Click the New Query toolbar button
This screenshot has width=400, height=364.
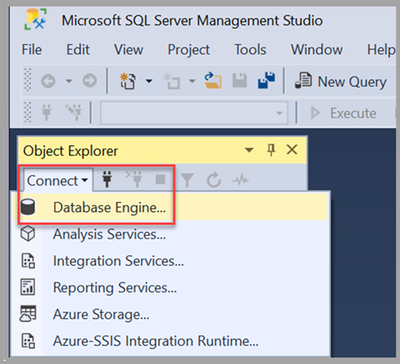coord(341,81)
